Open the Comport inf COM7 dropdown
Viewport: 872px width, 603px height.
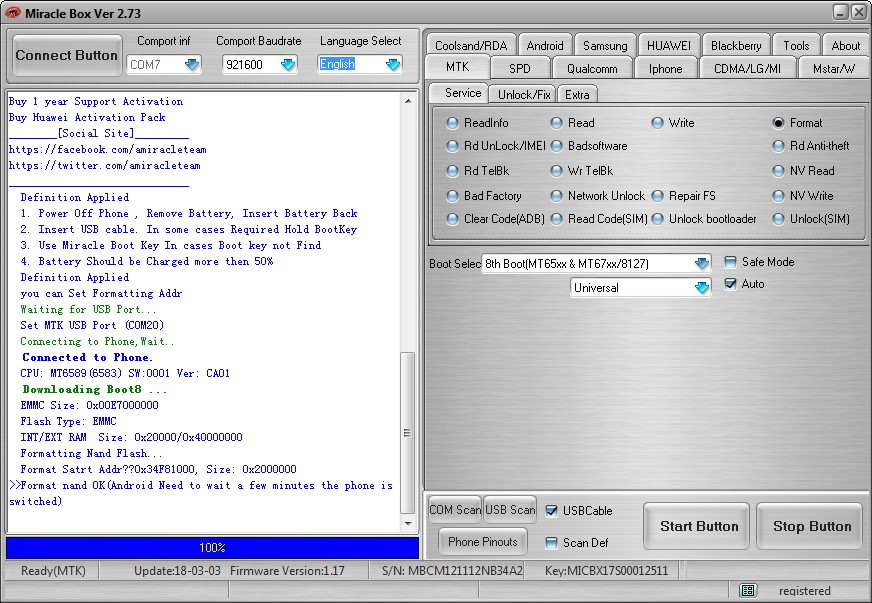(192, 65)
